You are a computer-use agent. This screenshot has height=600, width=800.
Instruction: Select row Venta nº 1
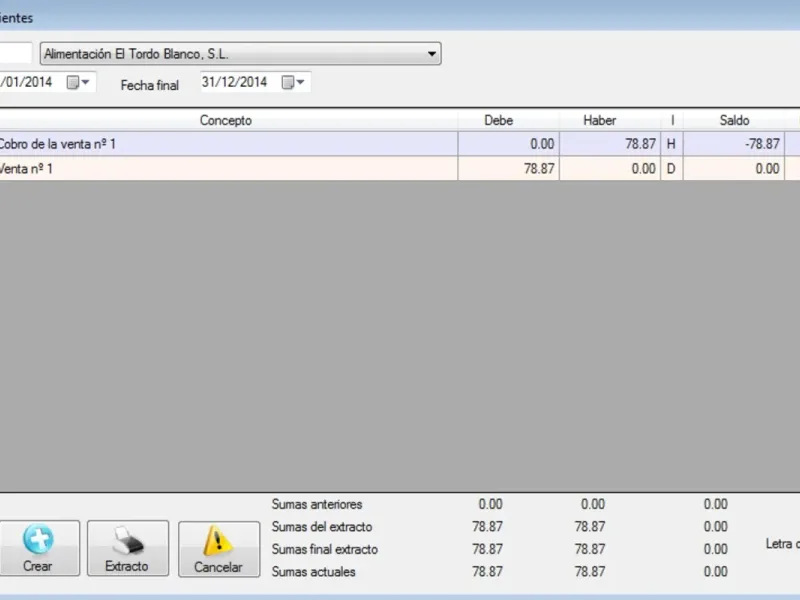(400, 168)
